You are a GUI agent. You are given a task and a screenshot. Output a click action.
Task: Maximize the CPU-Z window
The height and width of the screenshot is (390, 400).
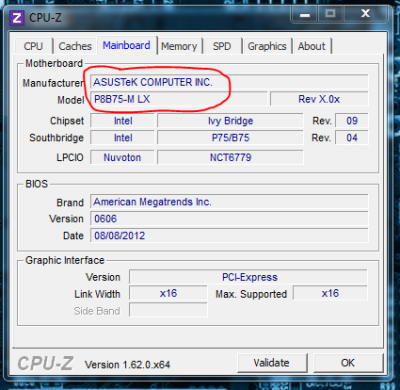tap(330, 14)
